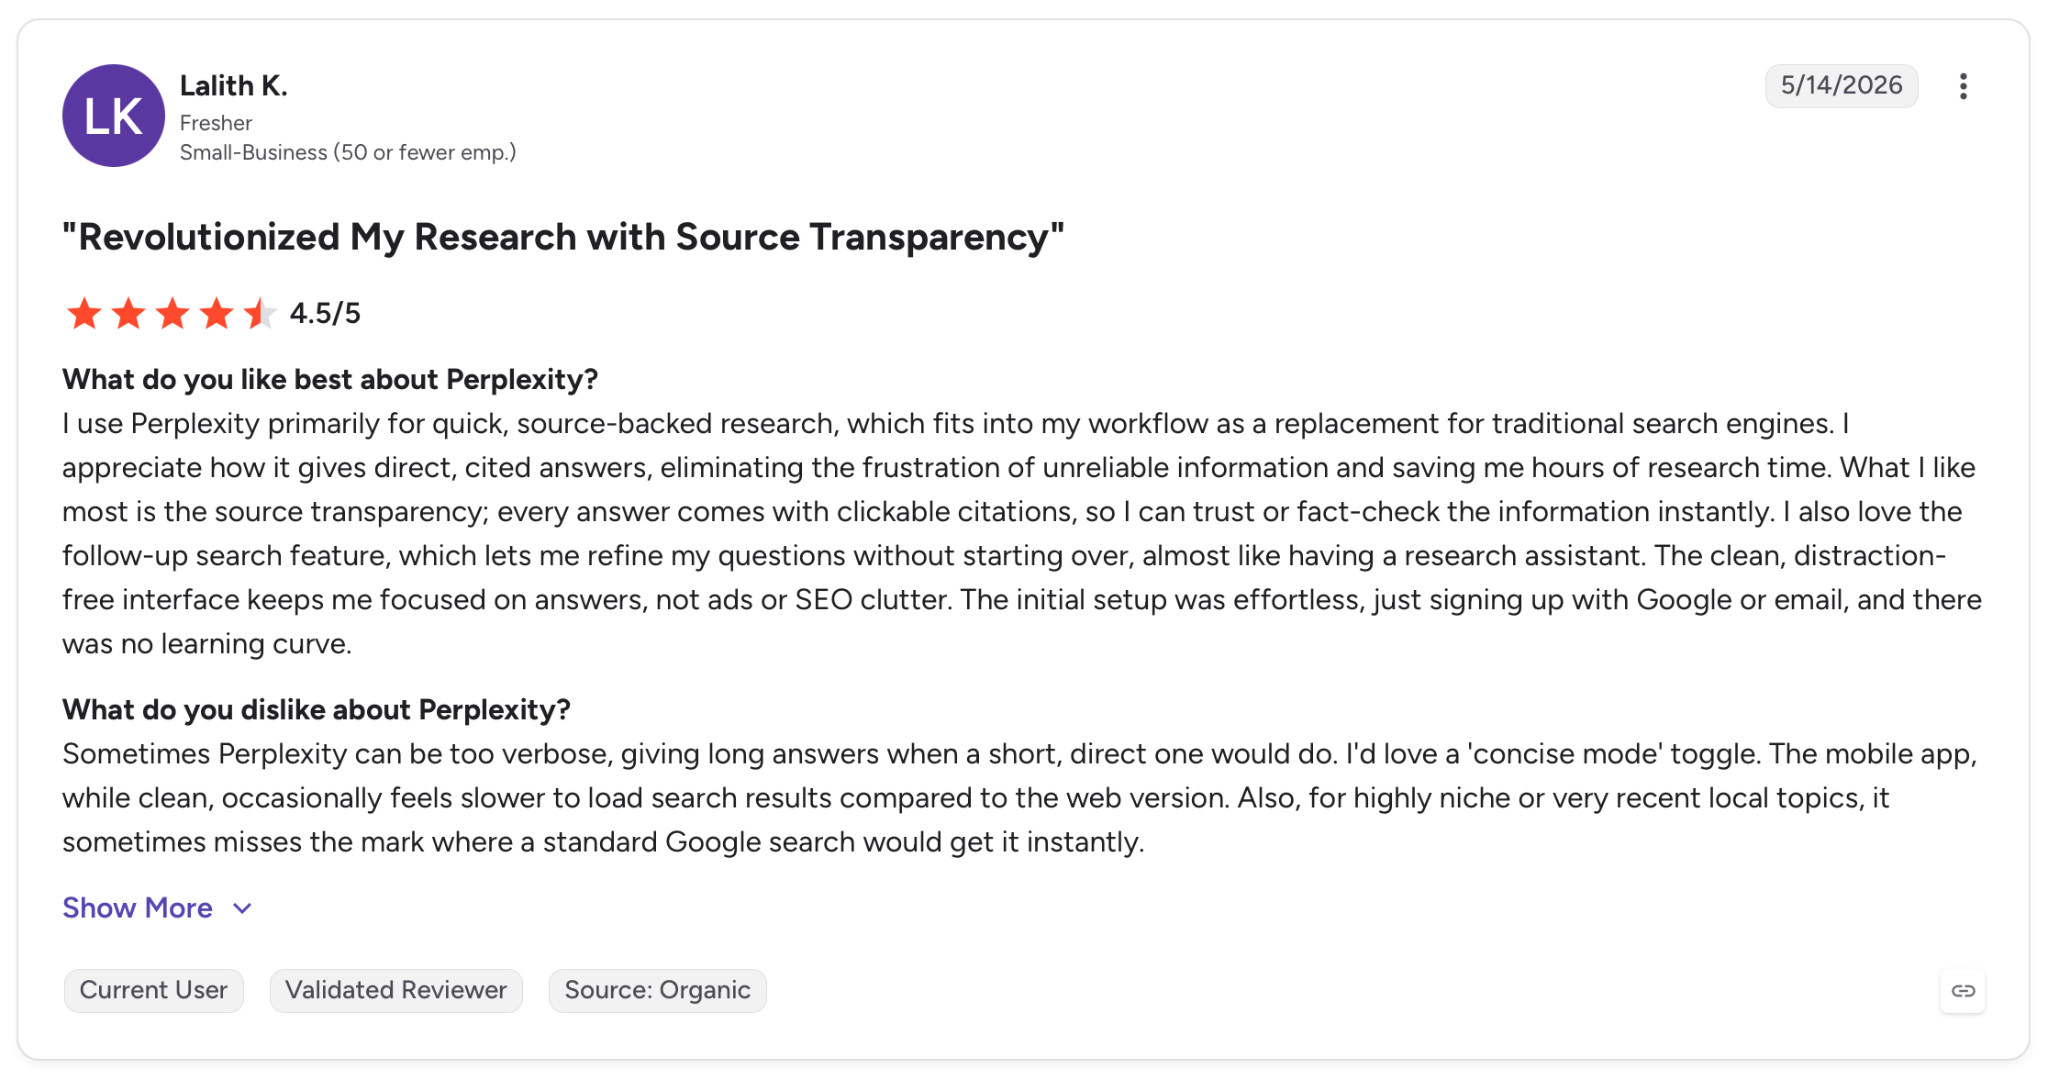
Task: Click the third rating star
Action: click(x=172, y=313)
